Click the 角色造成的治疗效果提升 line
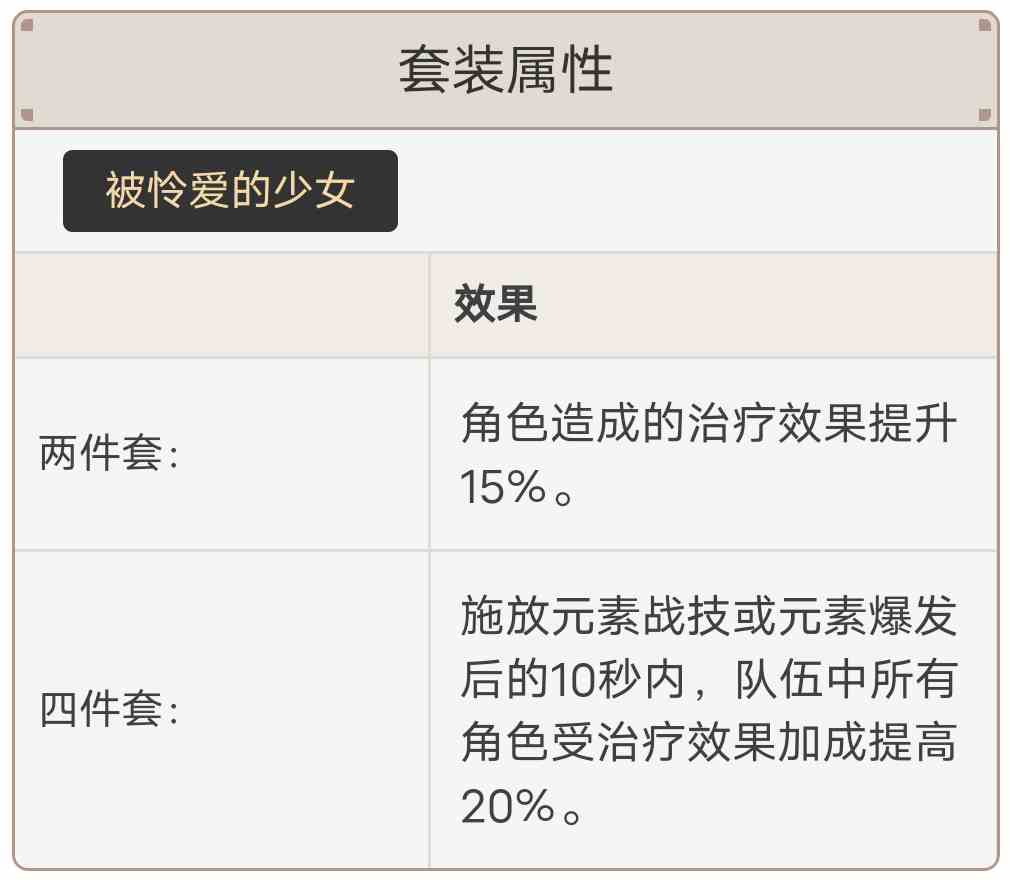 [709, 423]
